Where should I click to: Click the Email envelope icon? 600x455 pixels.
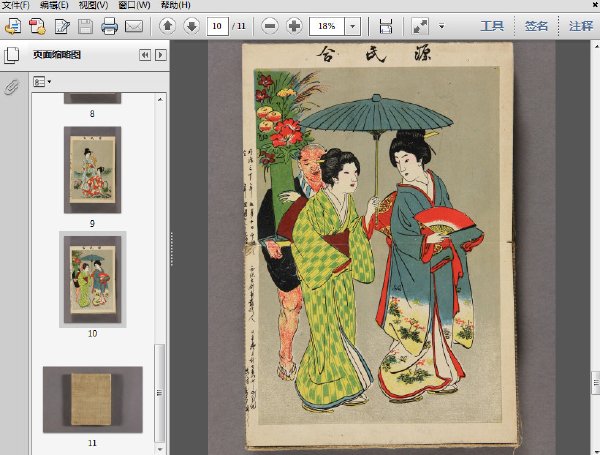[x=134, y=26]
